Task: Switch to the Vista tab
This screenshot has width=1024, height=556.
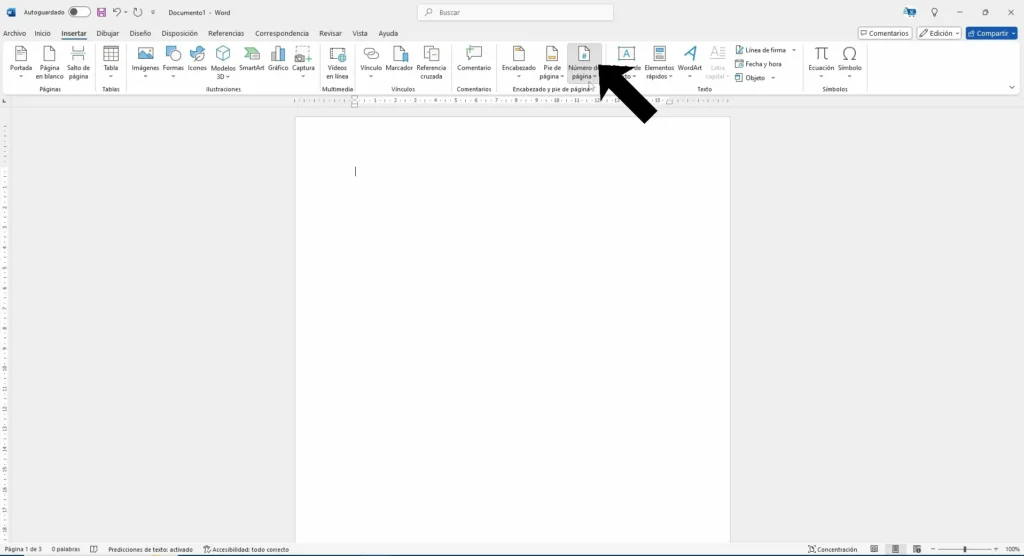Action: (360, 33)
